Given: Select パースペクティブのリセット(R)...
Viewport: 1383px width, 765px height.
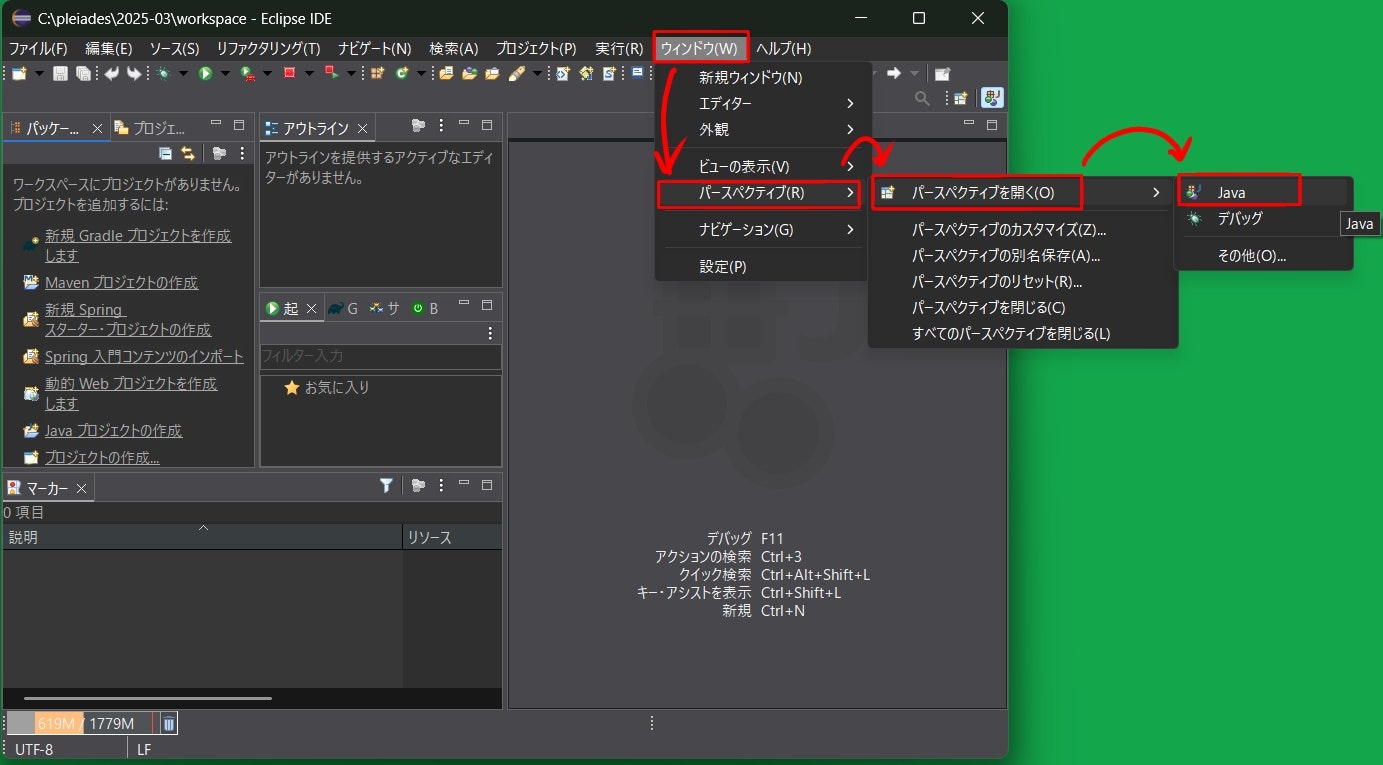Looking at the screenshot, I should point(1023,281).
